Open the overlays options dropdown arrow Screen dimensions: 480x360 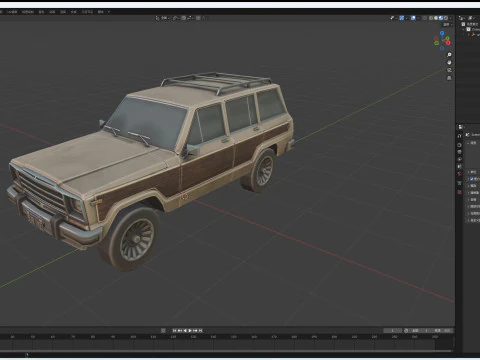tap(418, 18)
